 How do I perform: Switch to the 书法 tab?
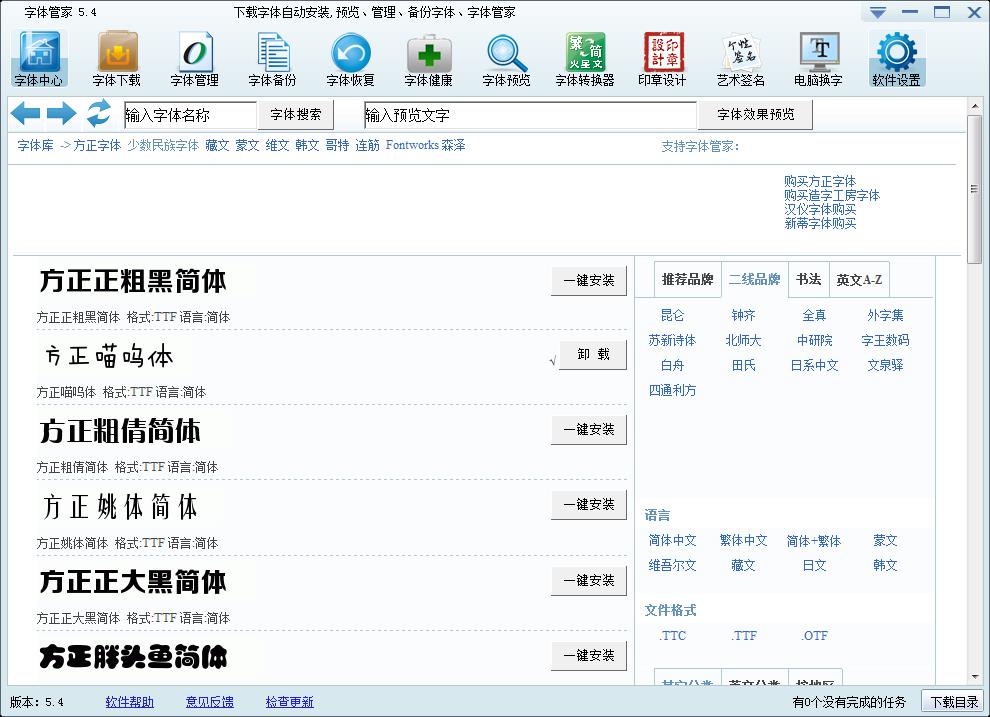click(808, 279)
